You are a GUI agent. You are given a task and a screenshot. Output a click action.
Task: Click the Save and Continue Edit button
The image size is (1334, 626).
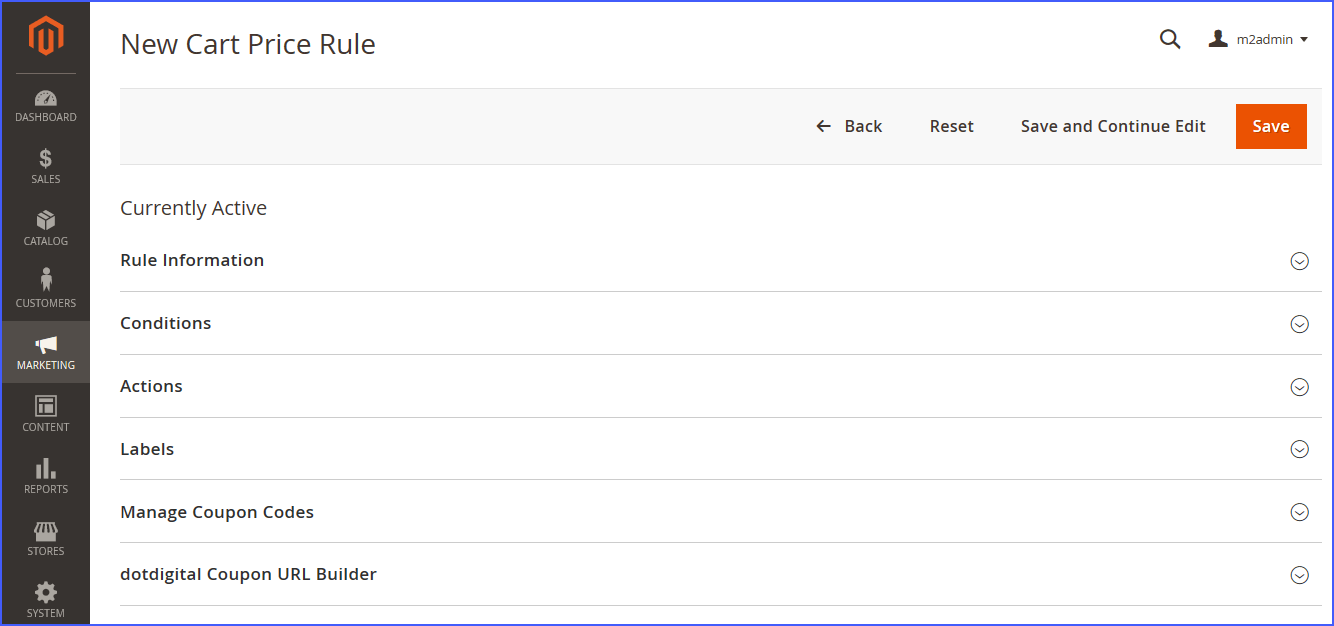pyautogui.click(x=1113, y=126)
